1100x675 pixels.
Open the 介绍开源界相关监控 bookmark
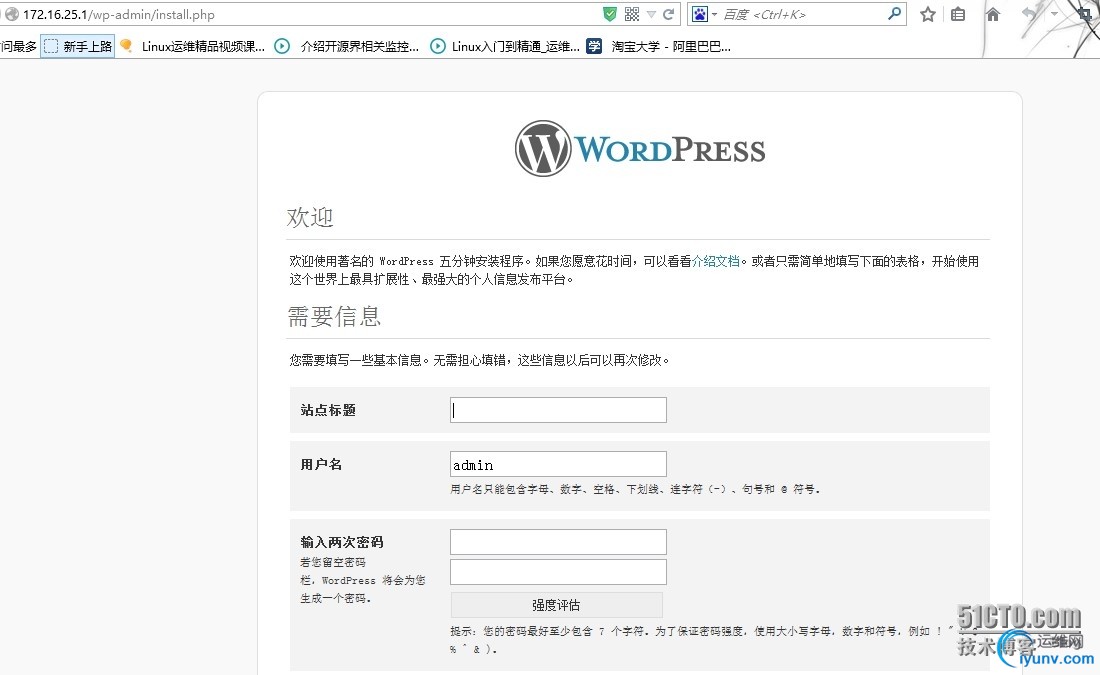[347, 46]
